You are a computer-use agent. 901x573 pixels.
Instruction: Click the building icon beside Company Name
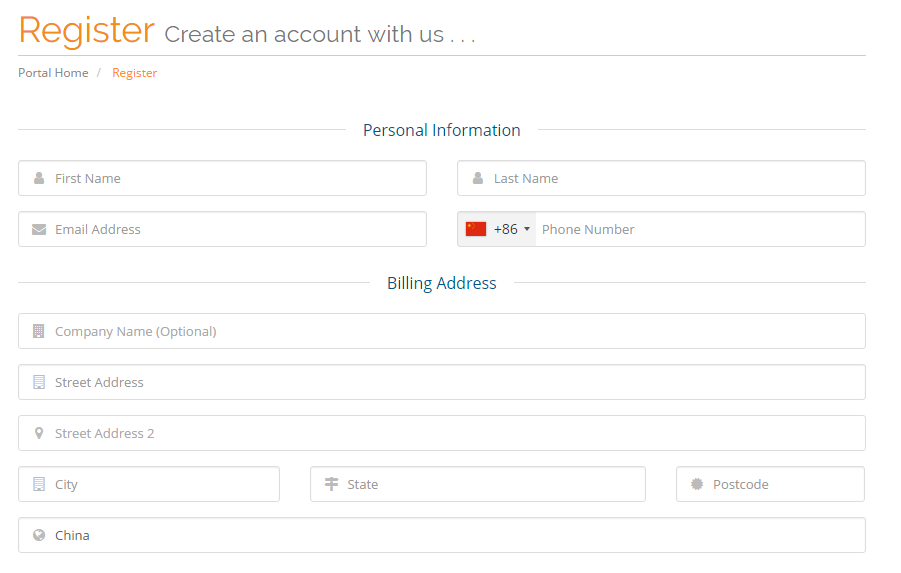[38, 331]
